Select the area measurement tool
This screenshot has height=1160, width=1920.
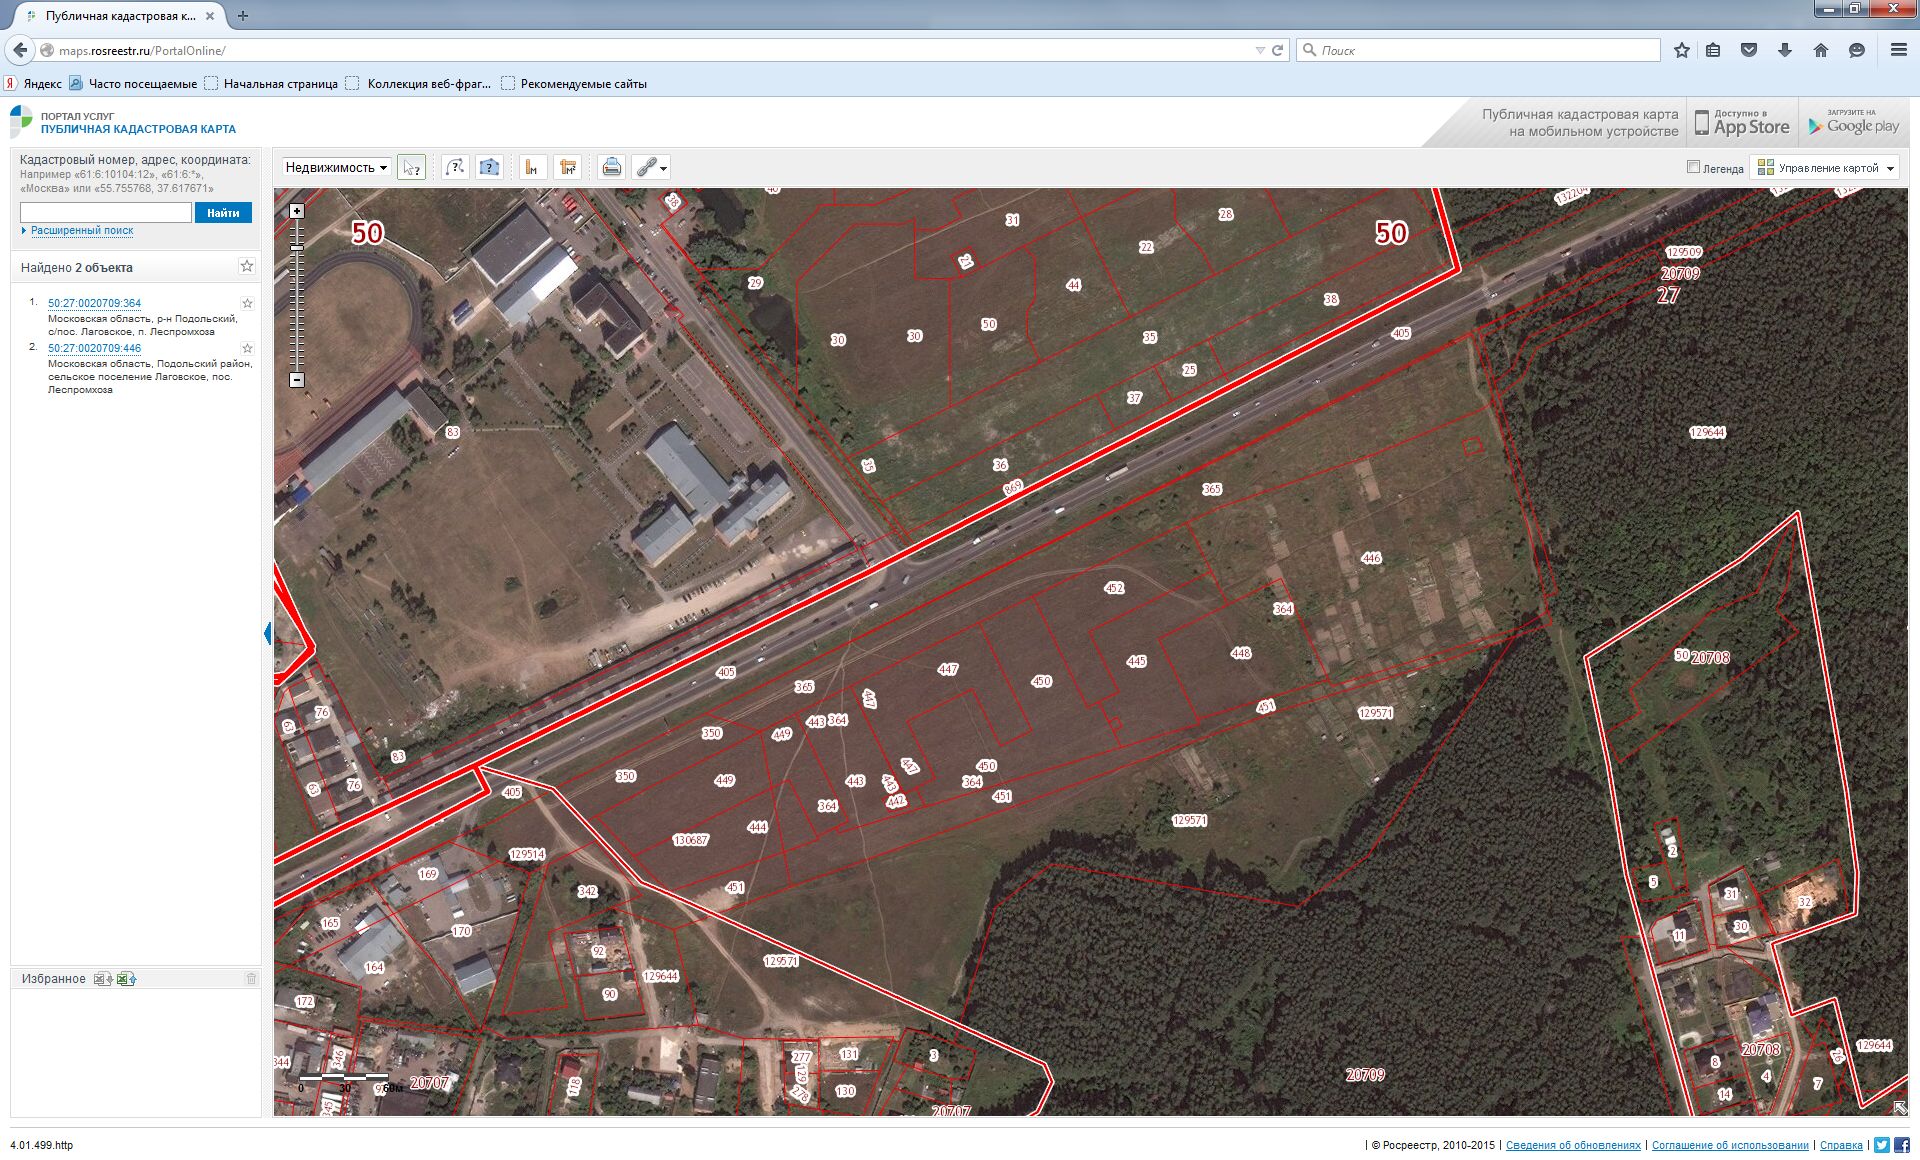[x=568, y=168]
